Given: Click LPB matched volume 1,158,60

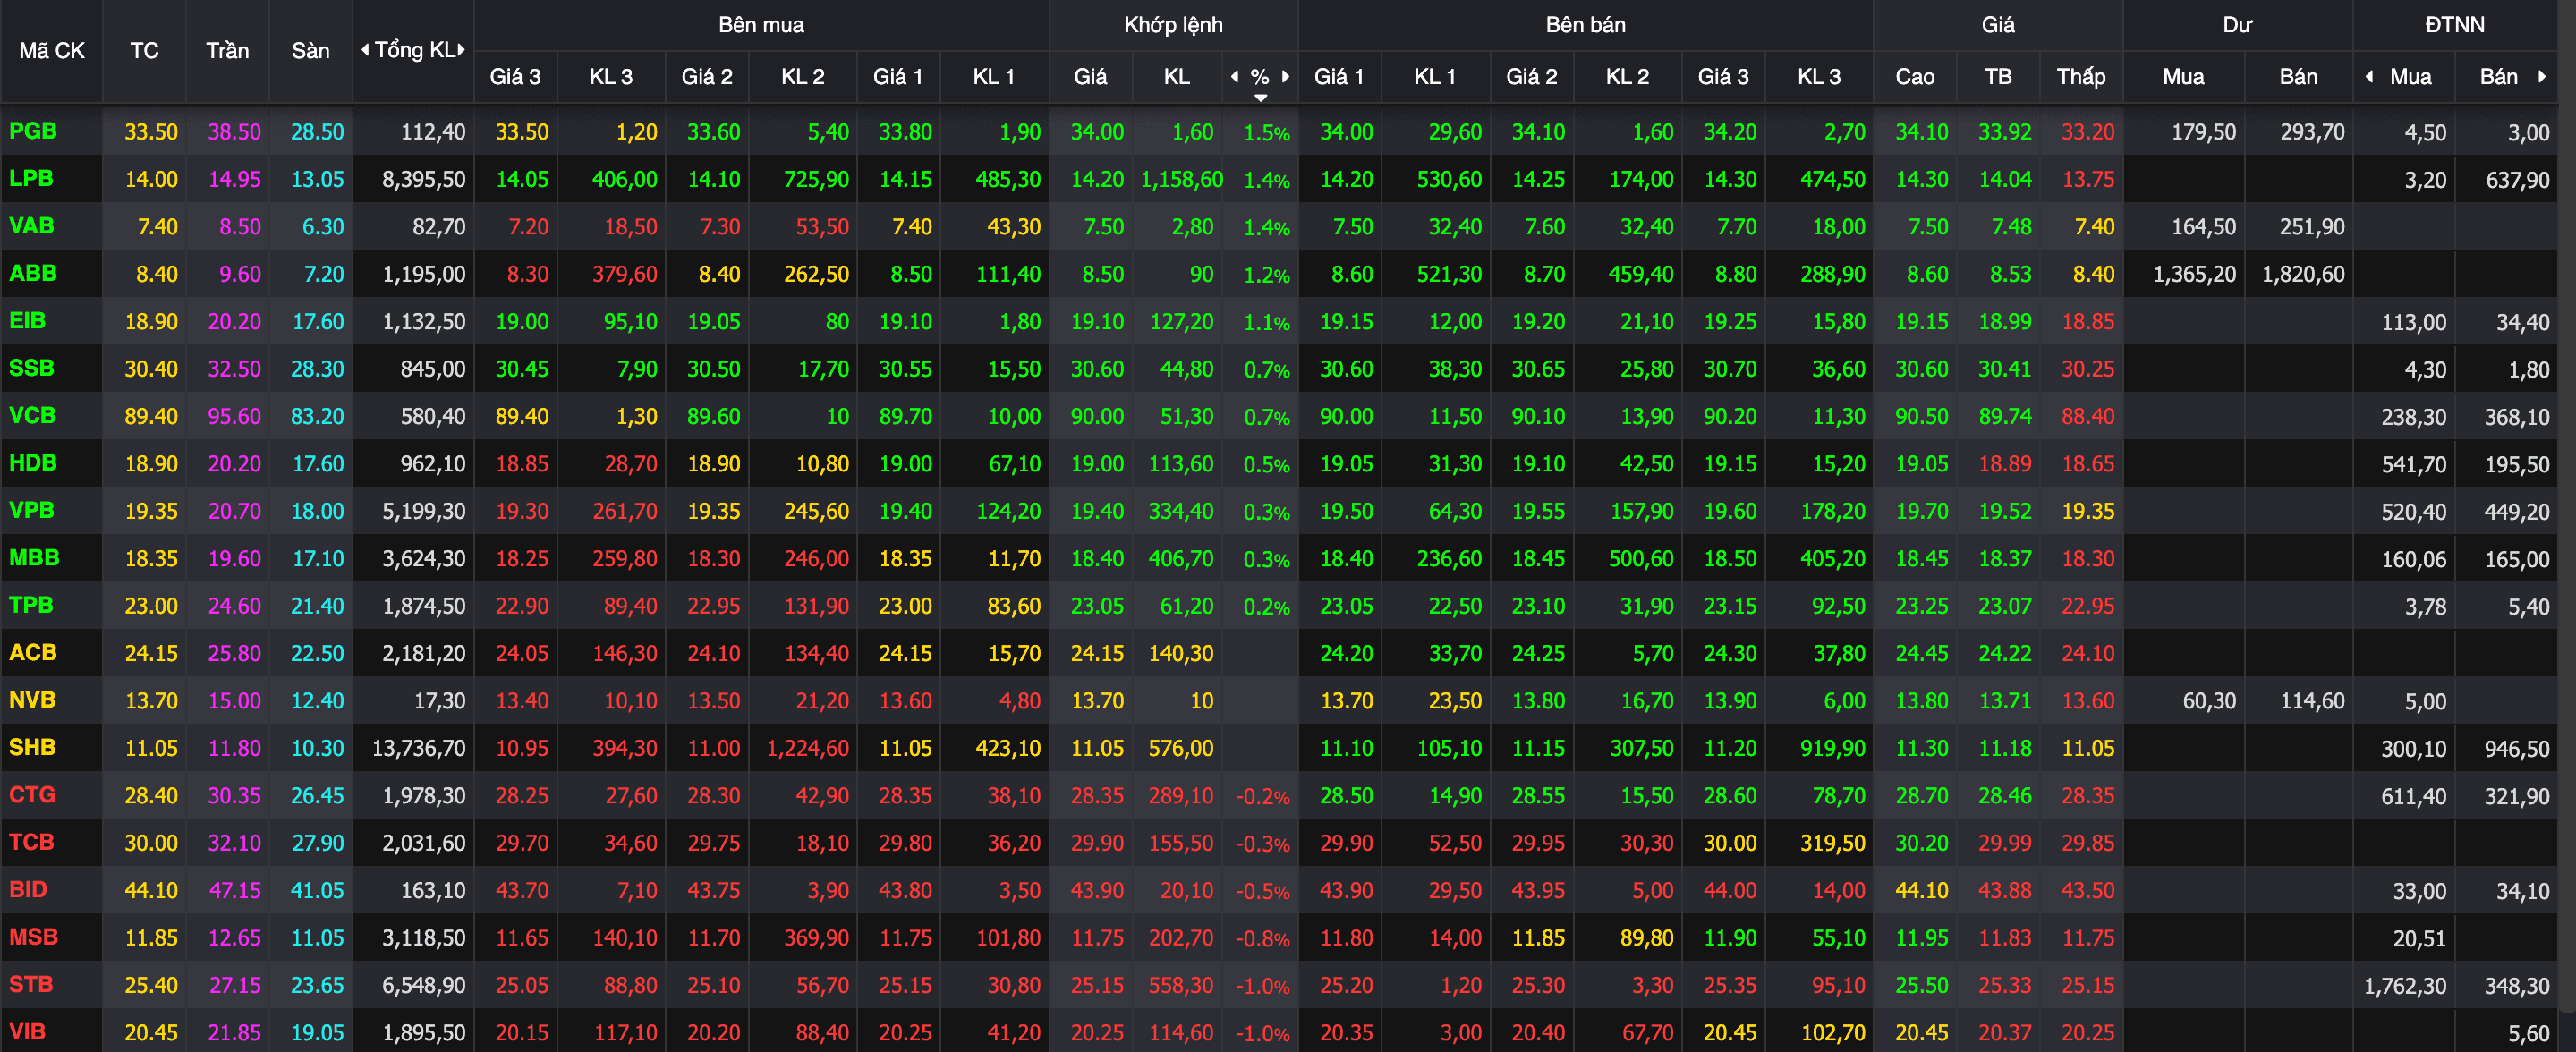Looking at the screenshot, I should pyautogui.click(x=1181, y=179).
